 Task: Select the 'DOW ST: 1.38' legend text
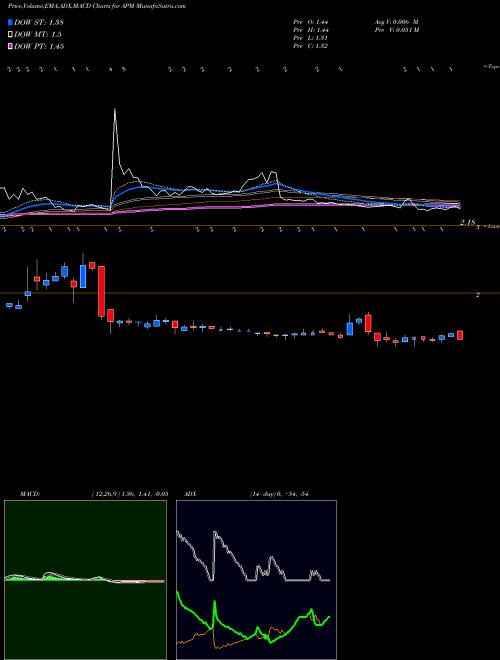coord(39,22)
